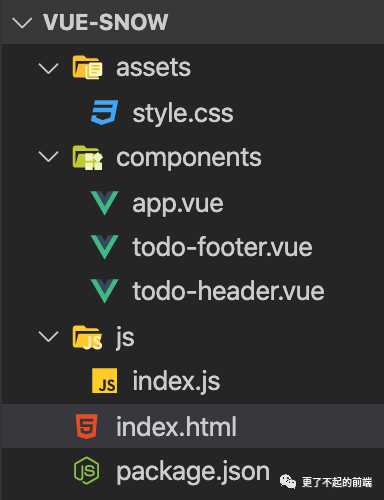The width and height of the screenshot is (384, 500).
Task: Select the VUE-SNOW project header
Action: click(x=105, y=22)
